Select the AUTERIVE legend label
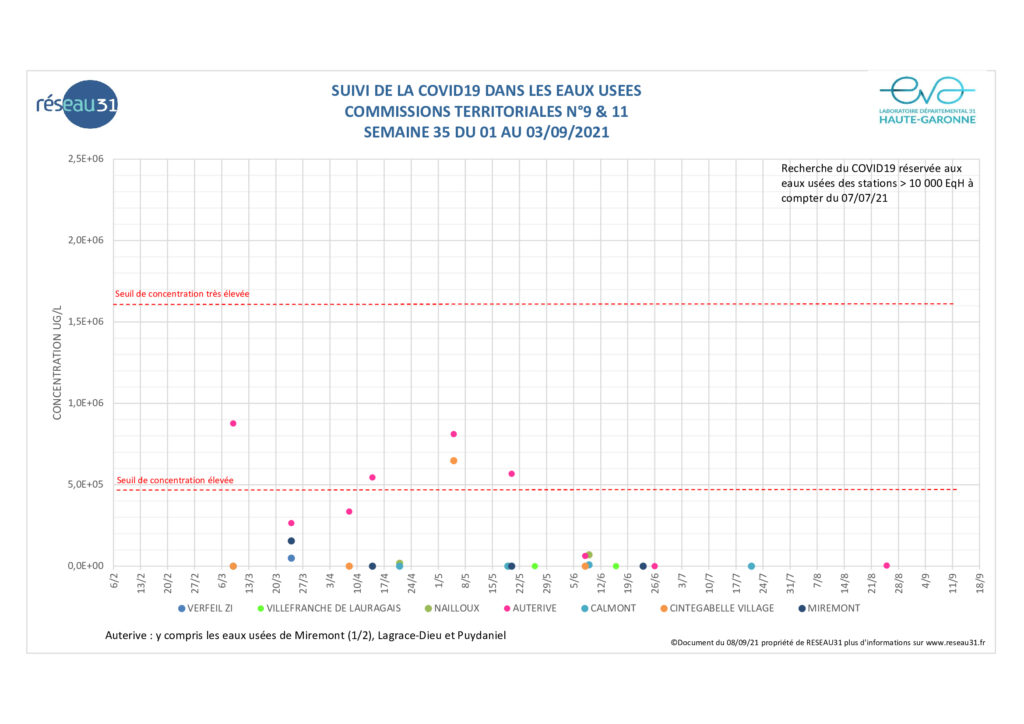The image size is (1024, 724). [534, 608]
